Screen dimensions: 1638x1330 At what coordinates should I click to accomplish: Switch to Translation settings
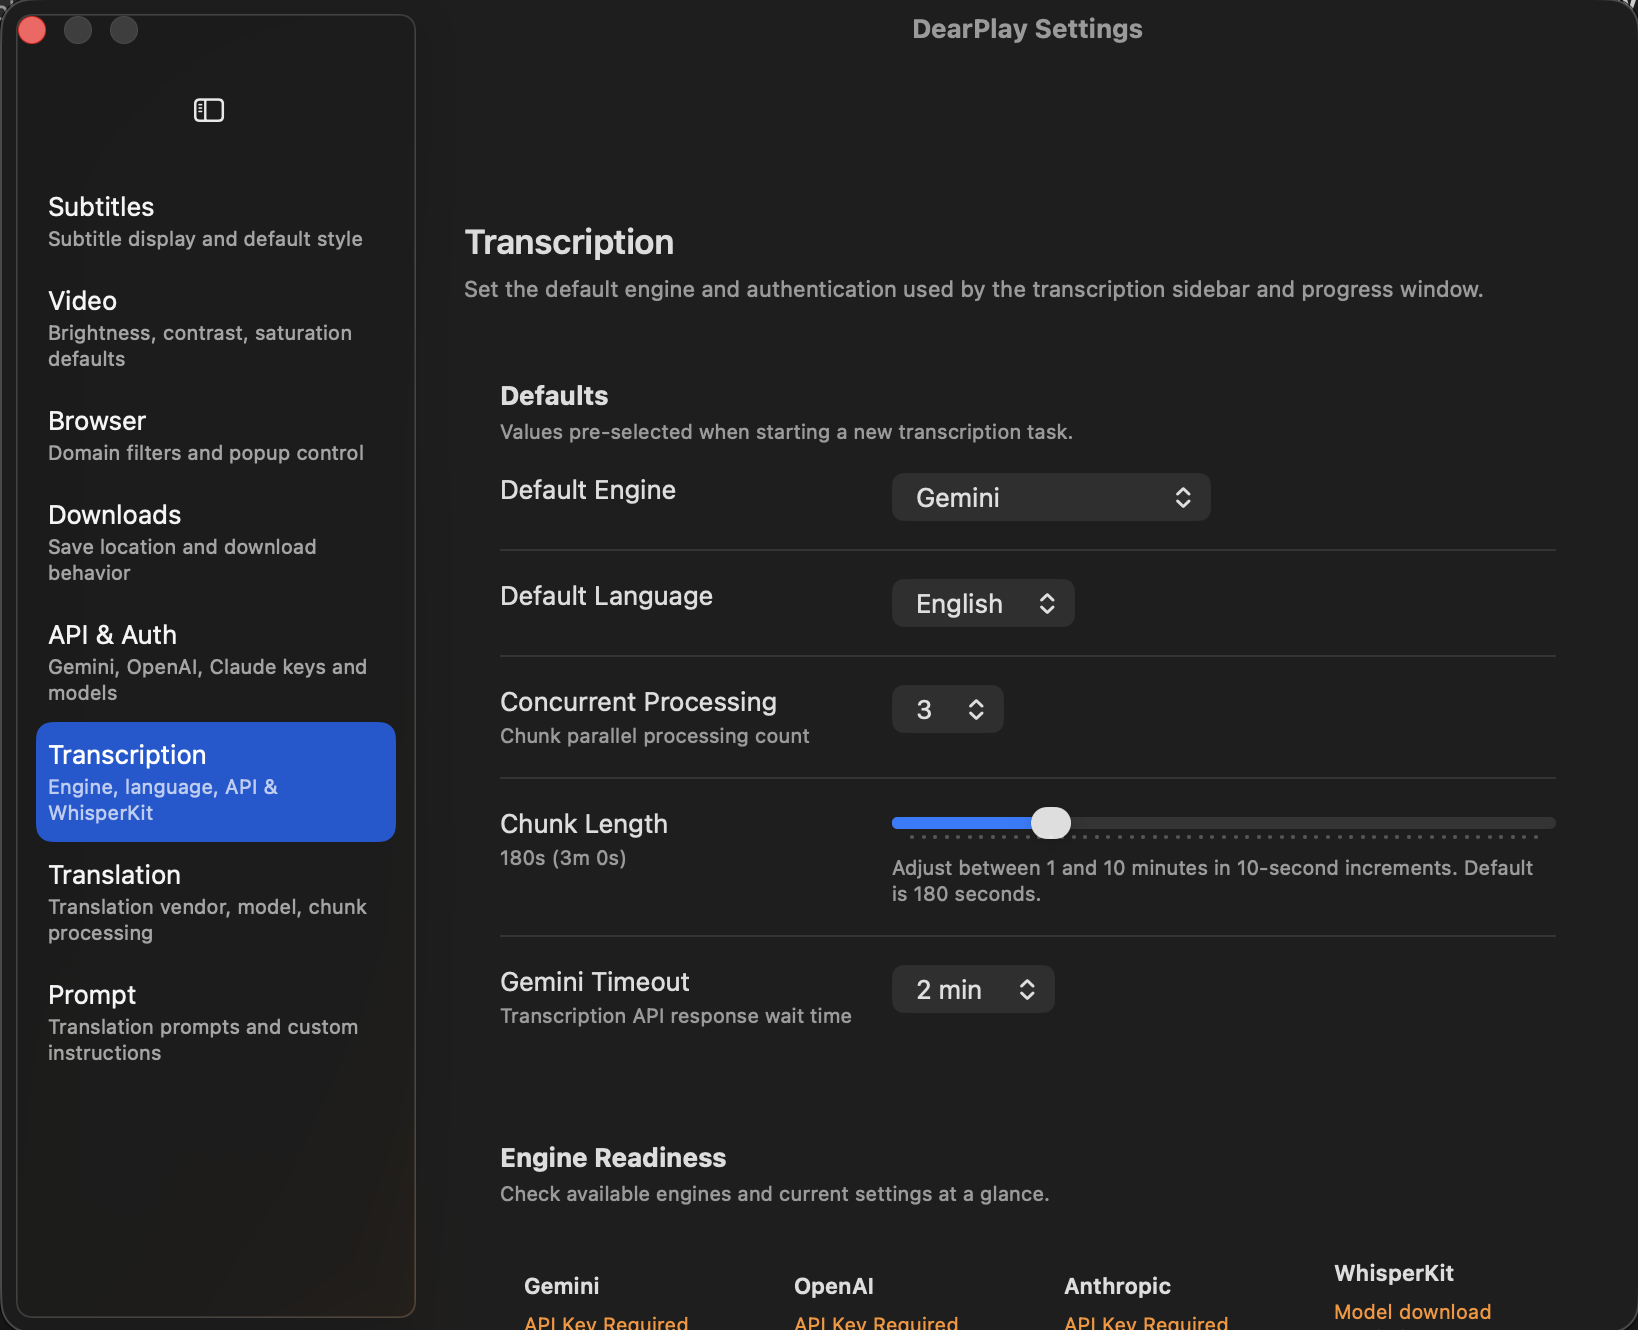[216, 903]
